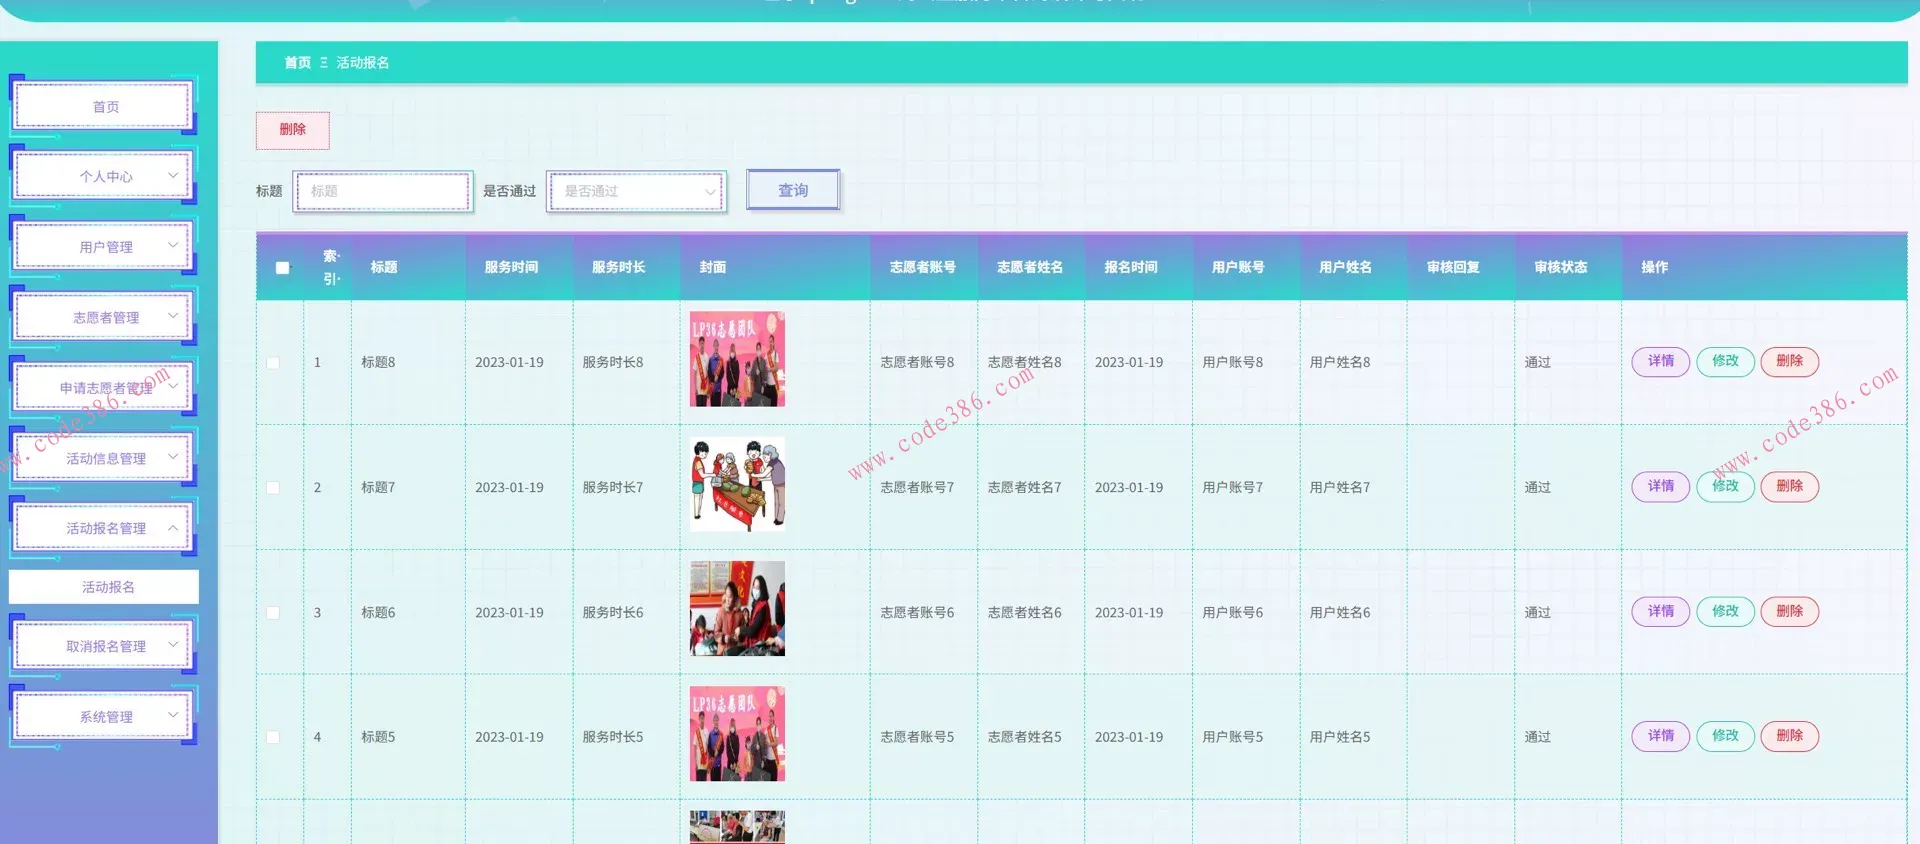Click the 查询 search button
This screenshot has height=844, width=1920.
click(793, 190)
